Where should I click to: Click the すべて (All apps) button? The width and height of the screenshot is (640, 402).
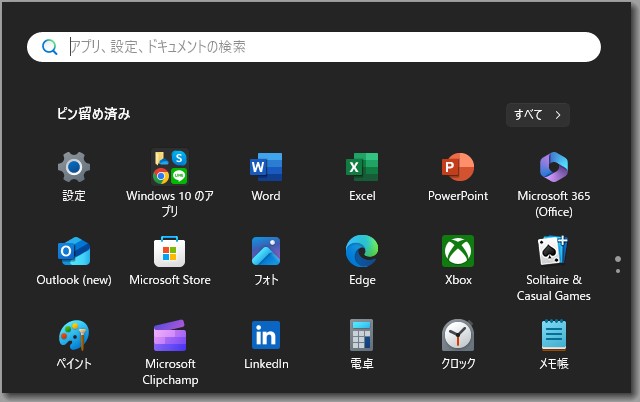point(538,115)
